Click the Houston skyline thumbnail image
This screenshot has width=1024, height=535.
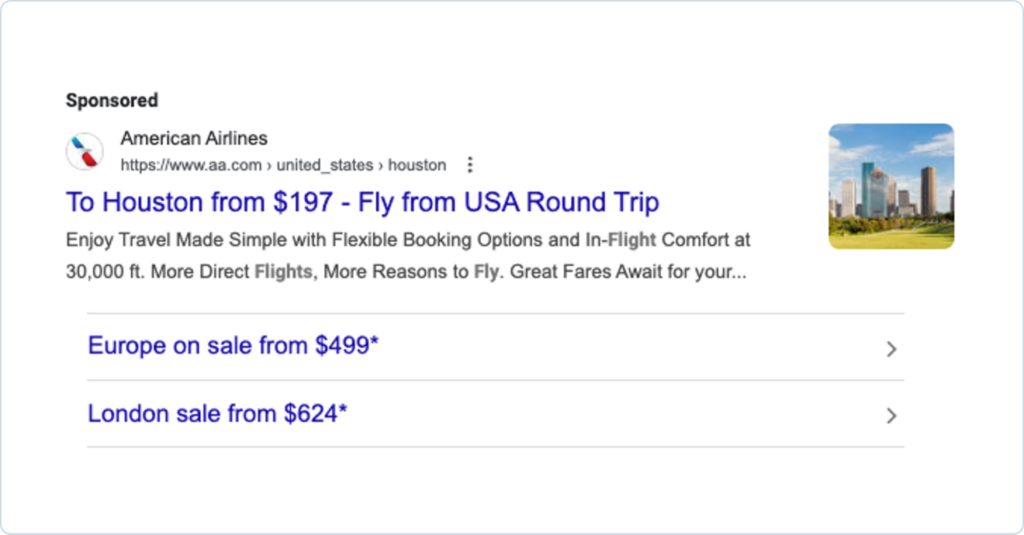891,186
